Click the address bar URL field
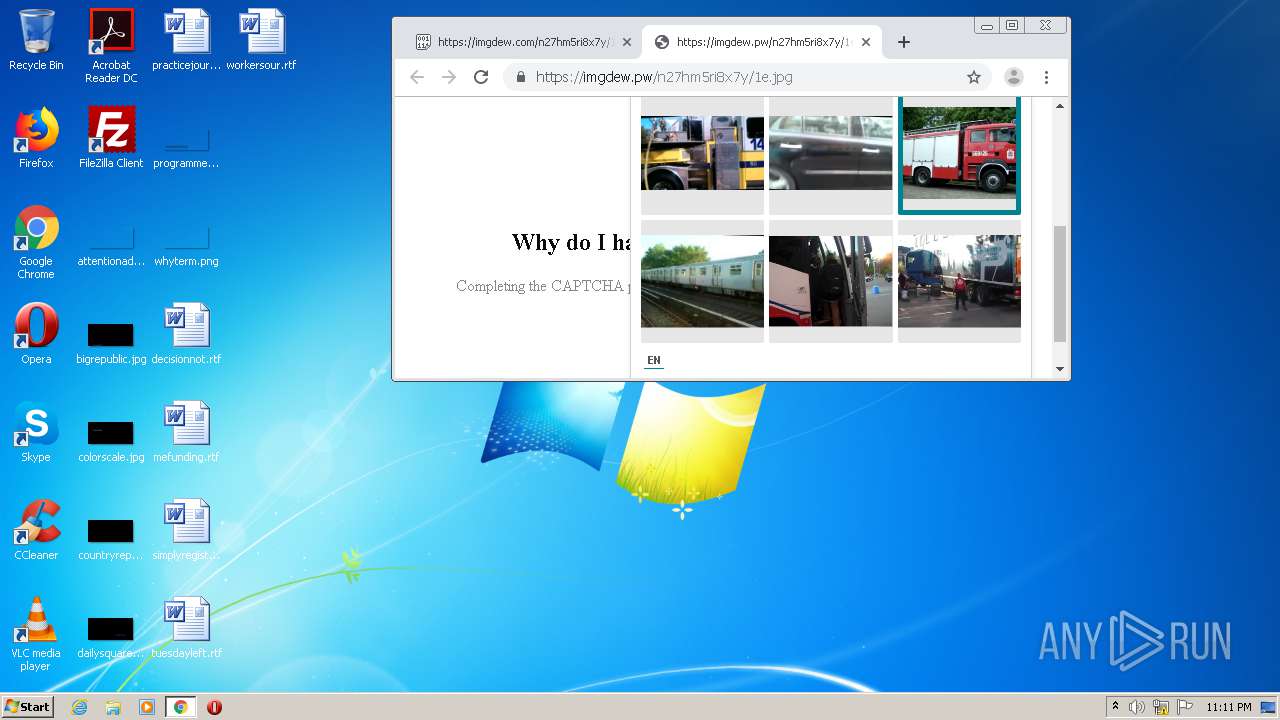The image size is (1280, 720). tap(745, 77)
